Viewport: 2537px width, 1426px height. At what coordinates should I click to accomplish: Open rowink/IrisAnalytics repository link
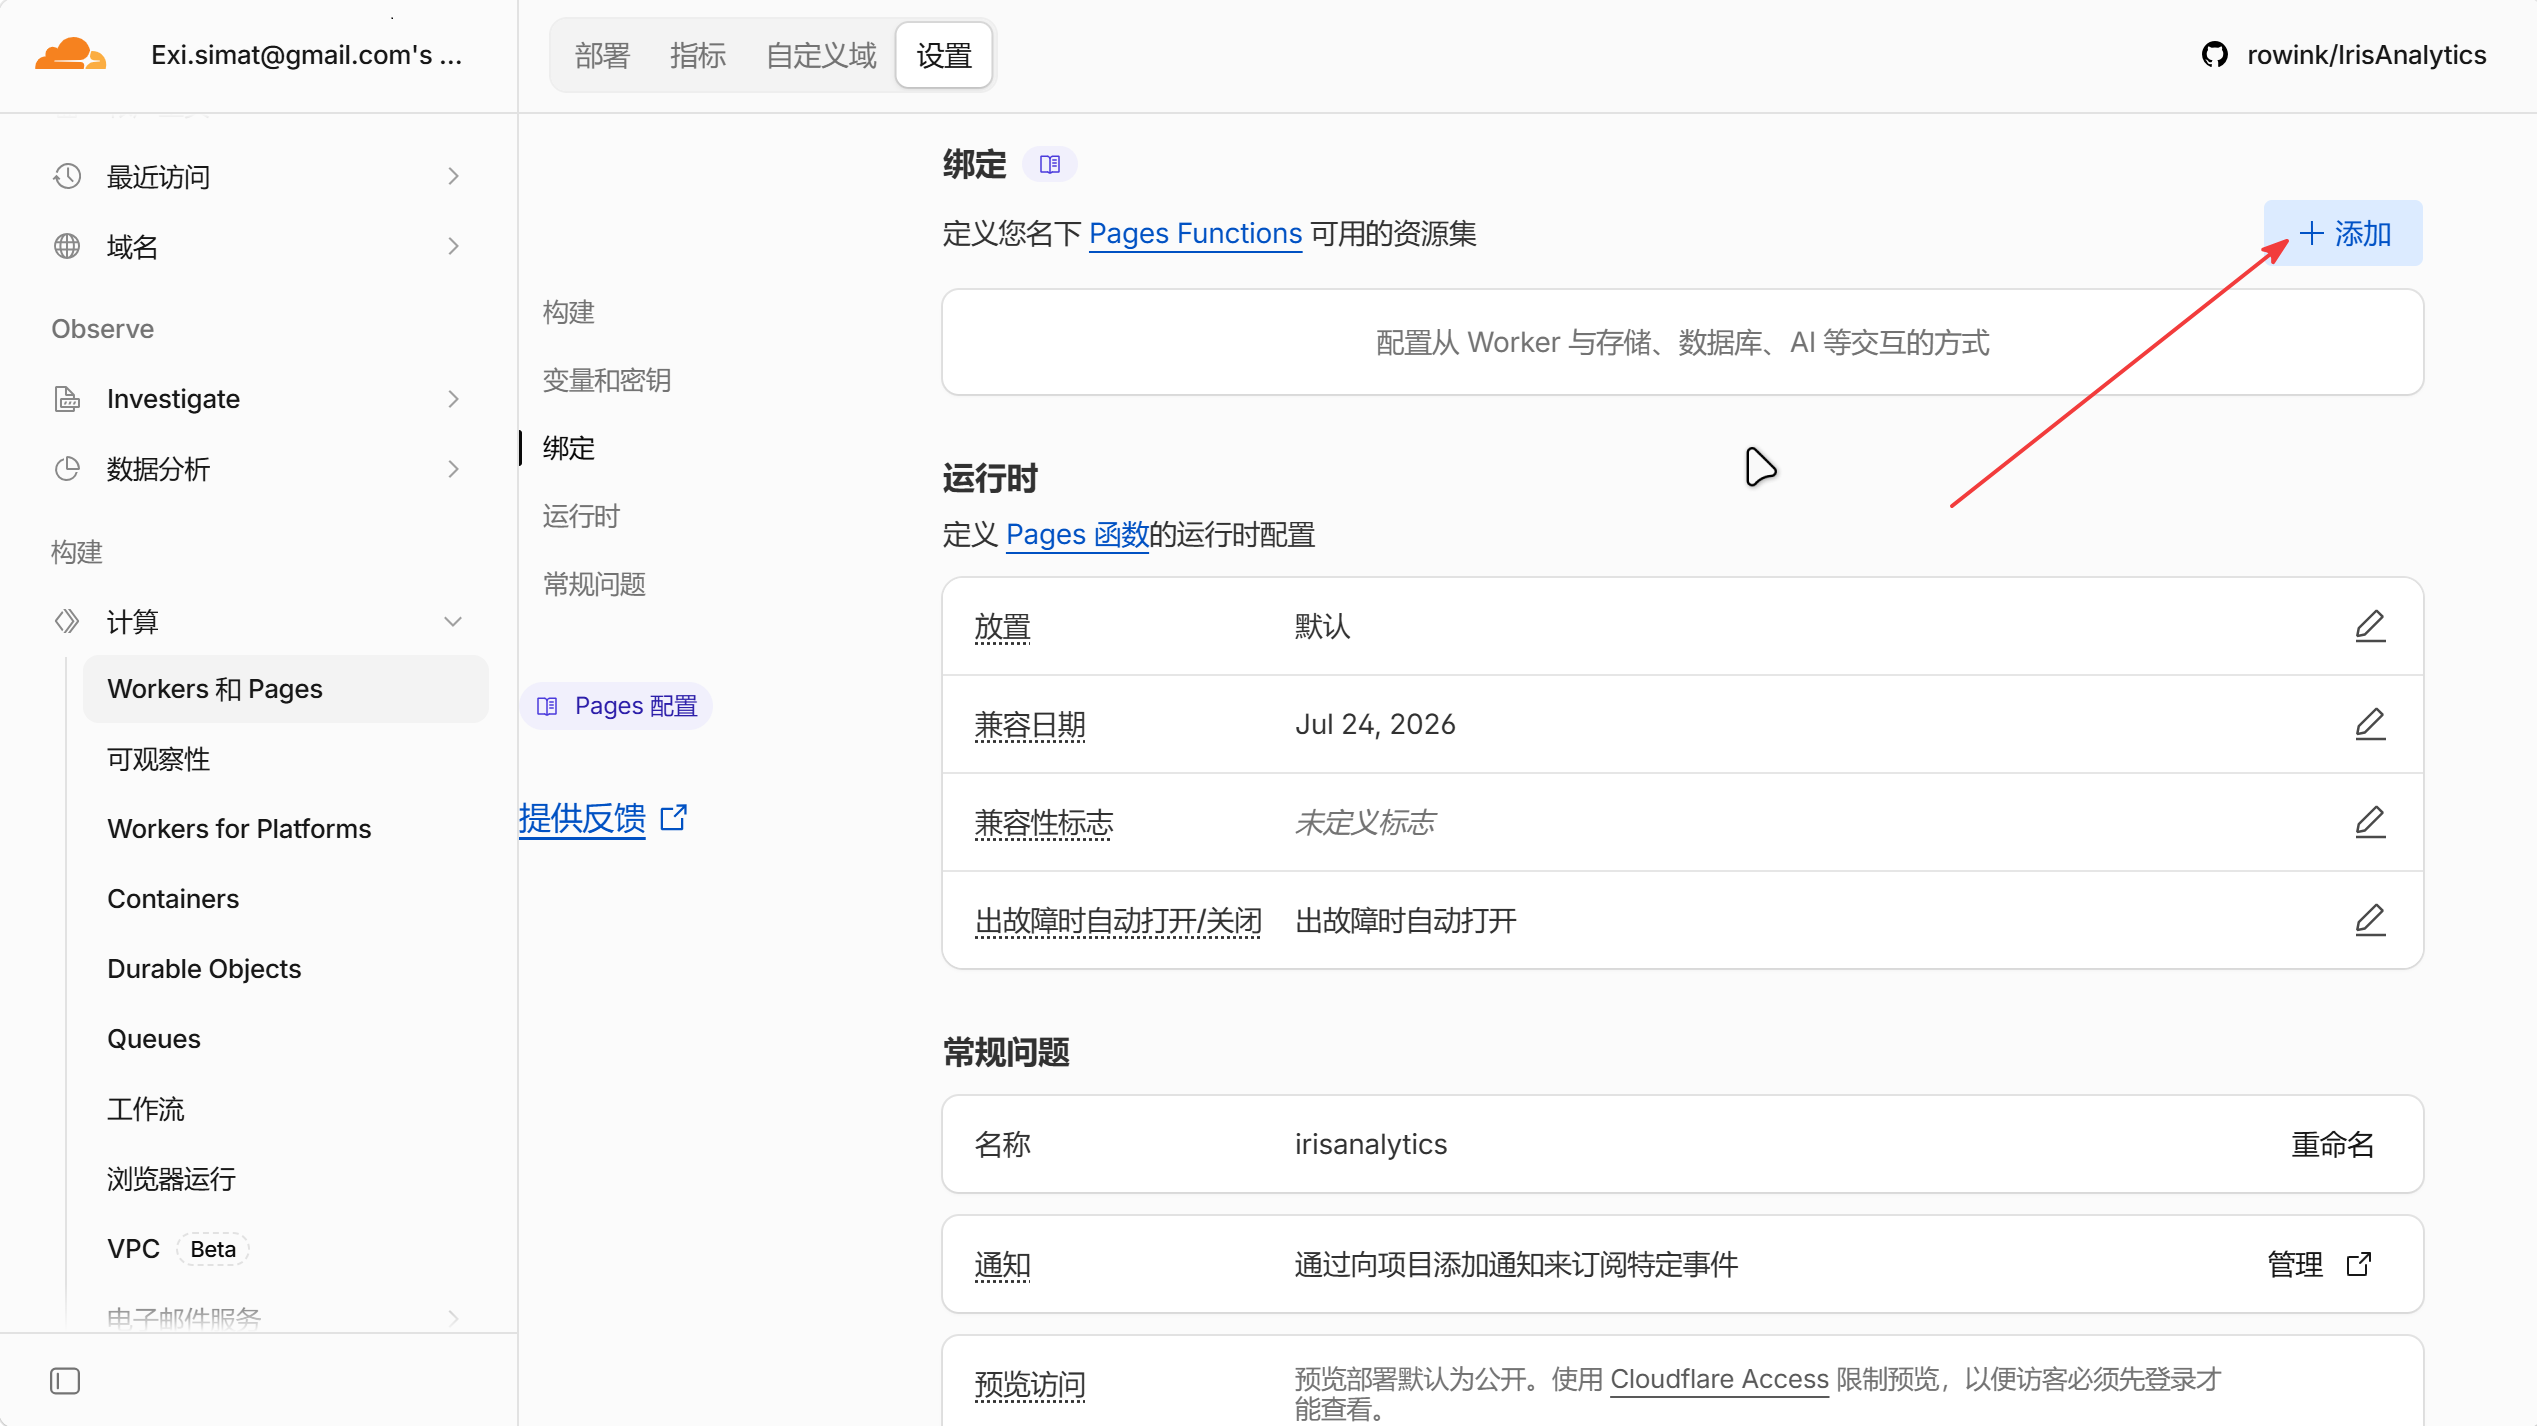click(x=2366, y=55)
